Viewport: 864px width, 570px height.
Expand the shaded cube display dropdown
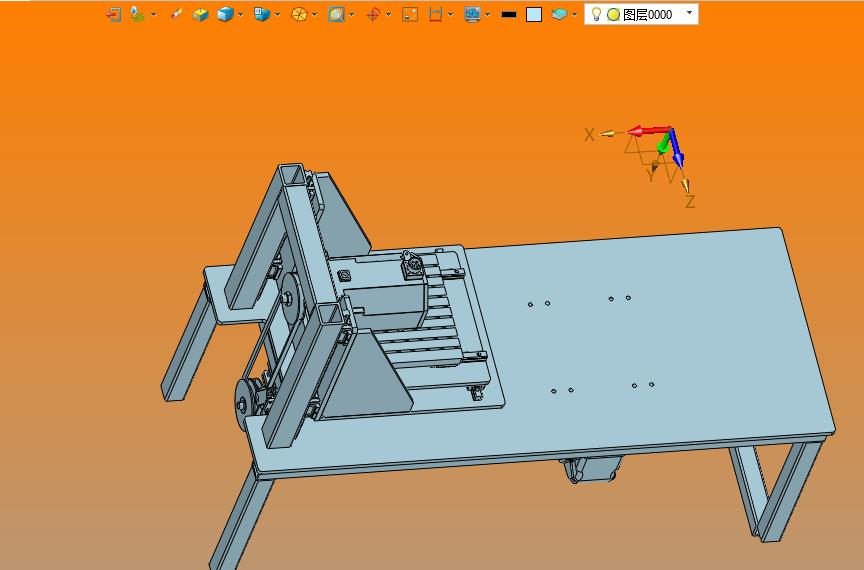point(240,15)
